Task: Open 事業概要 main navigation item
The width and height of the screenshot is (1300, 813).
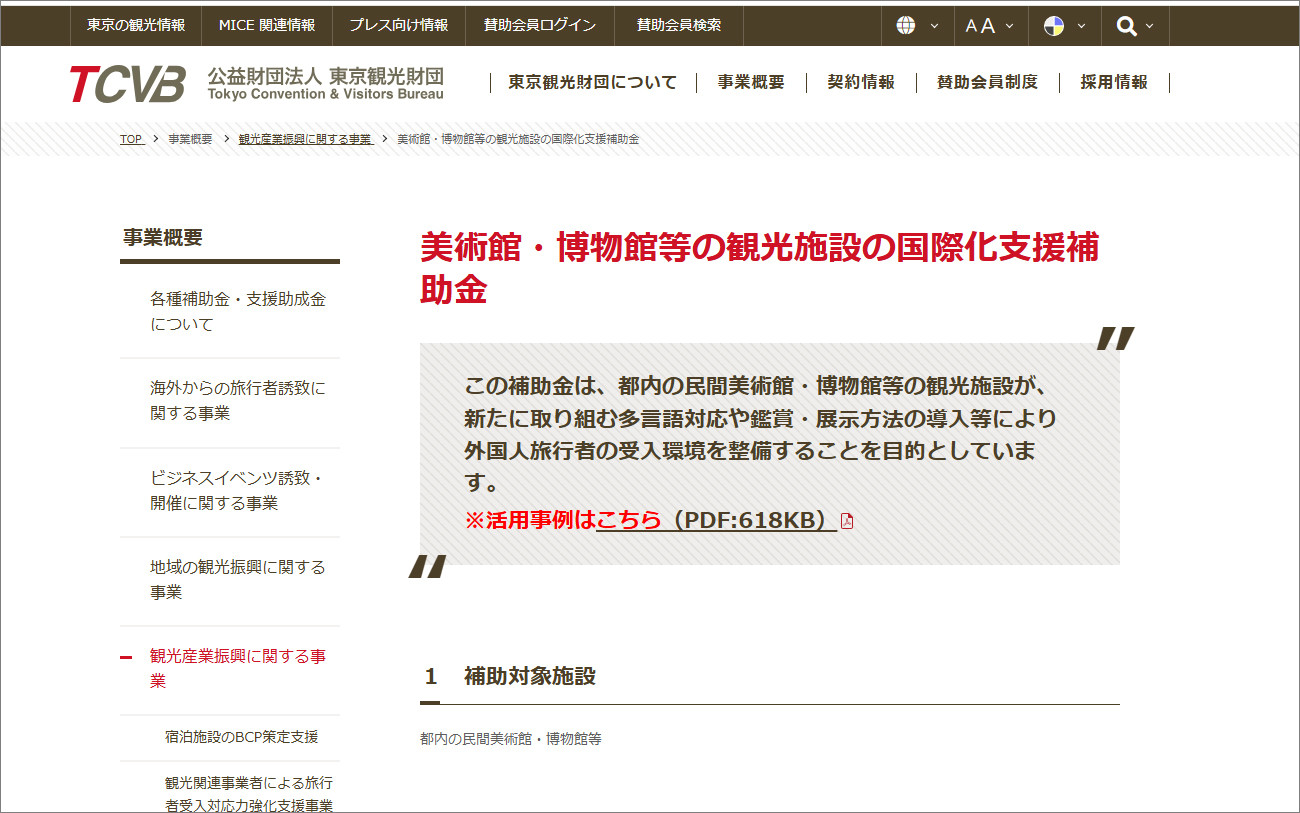Action: (751, 83)
